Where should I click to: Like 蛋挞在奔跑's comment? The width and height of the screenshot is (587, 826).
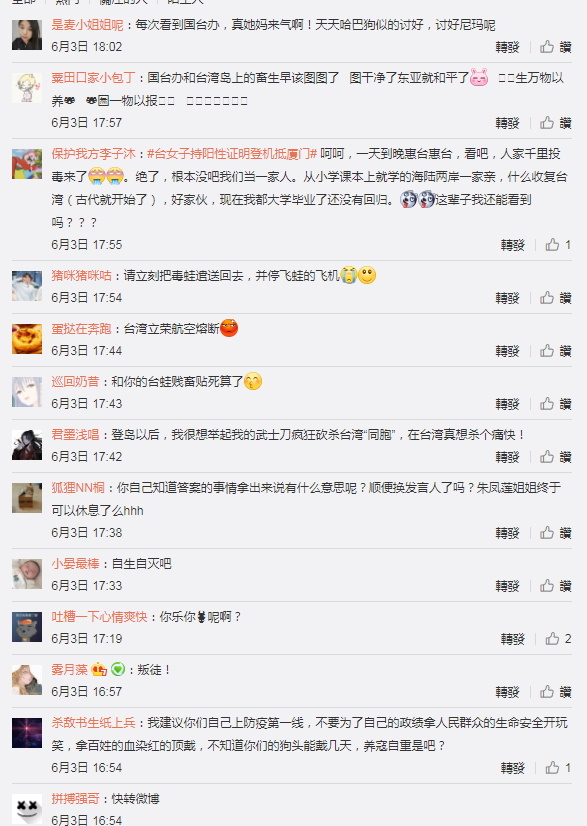click(555, 350)
